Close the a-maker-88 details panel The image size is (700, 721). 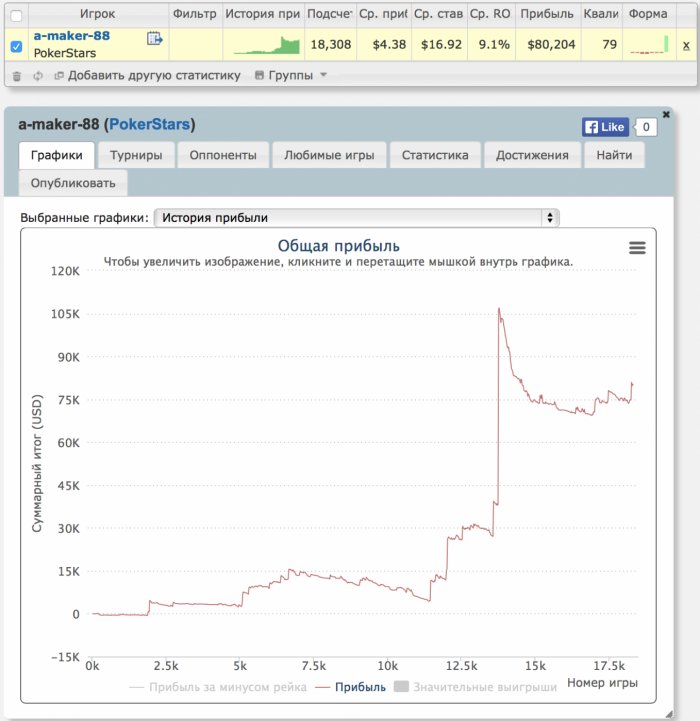click(x=666, y=114)
